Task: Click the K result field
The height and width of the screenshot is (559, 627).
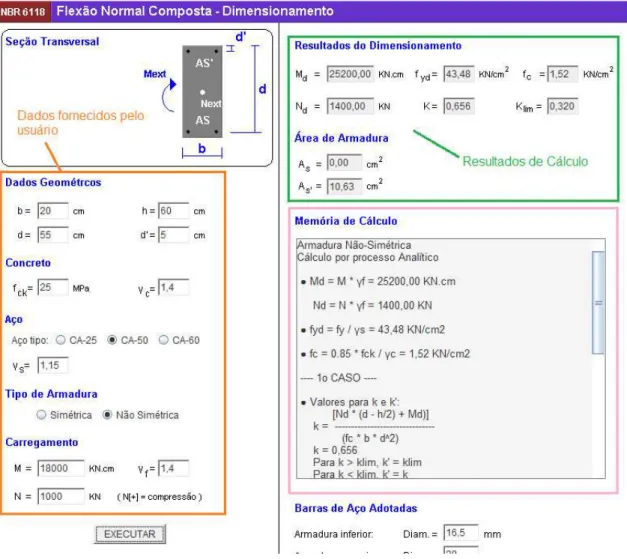Action: [459, 106]
